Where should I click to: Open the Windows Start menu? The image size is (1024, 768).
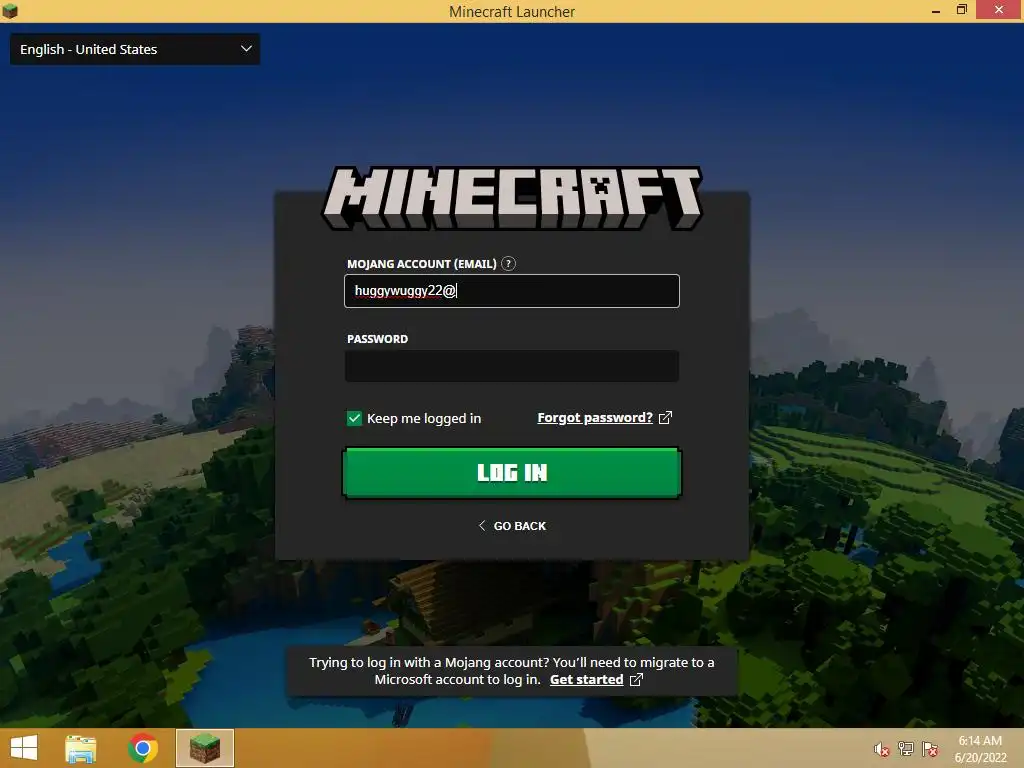coord(24,748)
